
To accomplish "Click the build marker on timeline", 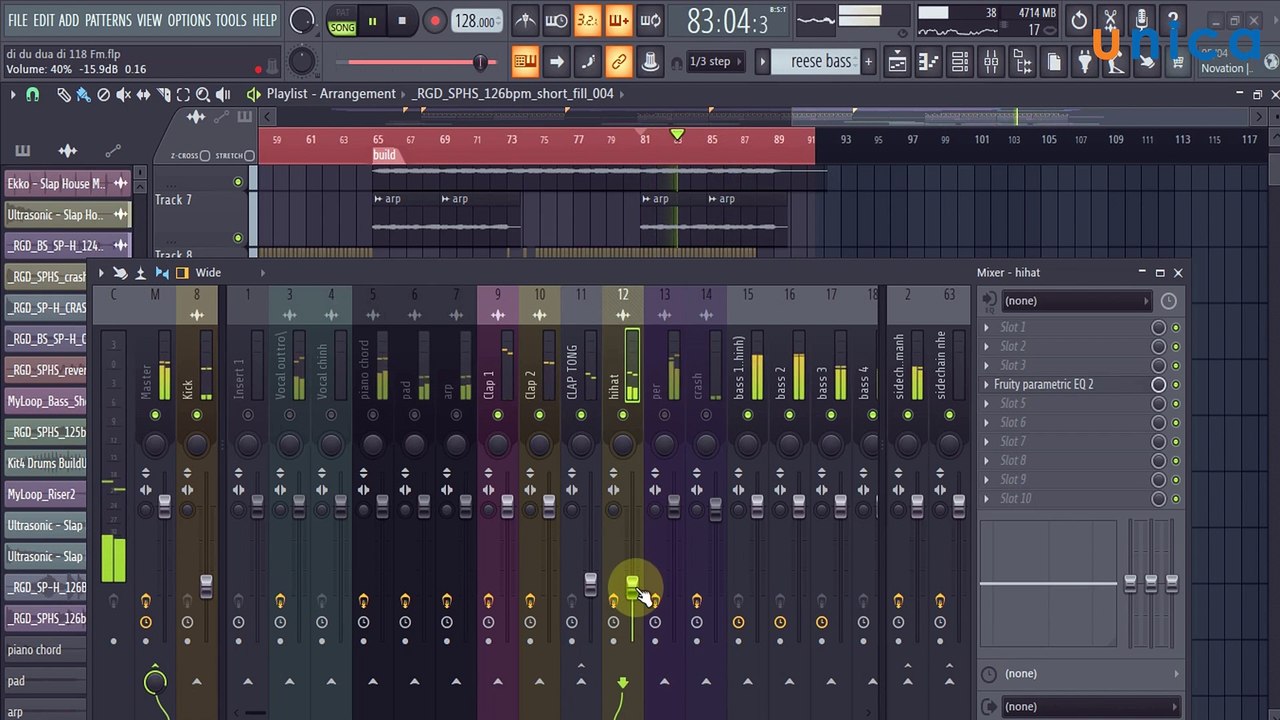I will [384, 155].
